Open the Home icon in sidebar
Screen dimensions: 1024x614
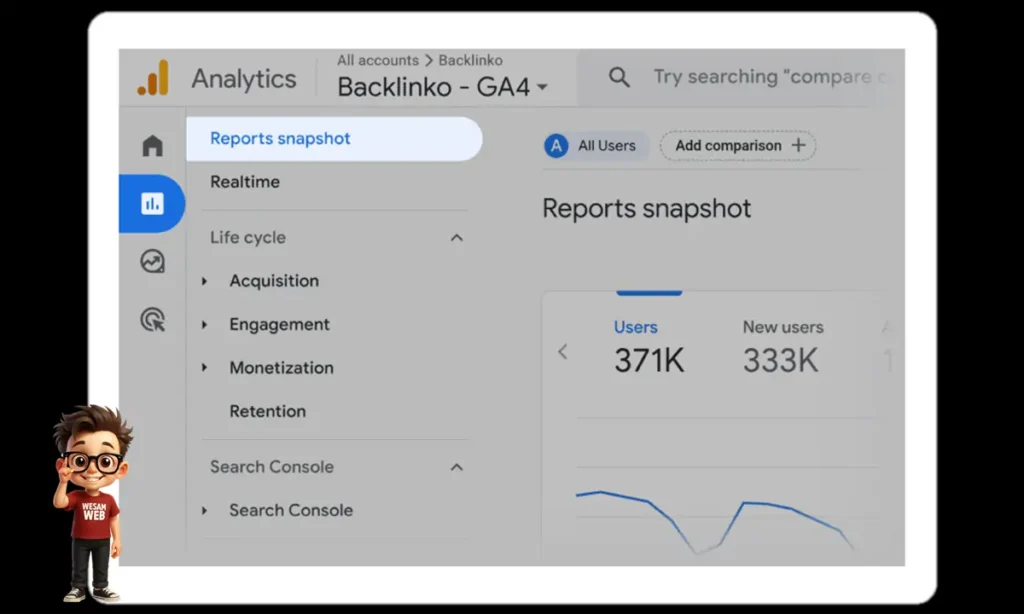[x=152, y=146]
